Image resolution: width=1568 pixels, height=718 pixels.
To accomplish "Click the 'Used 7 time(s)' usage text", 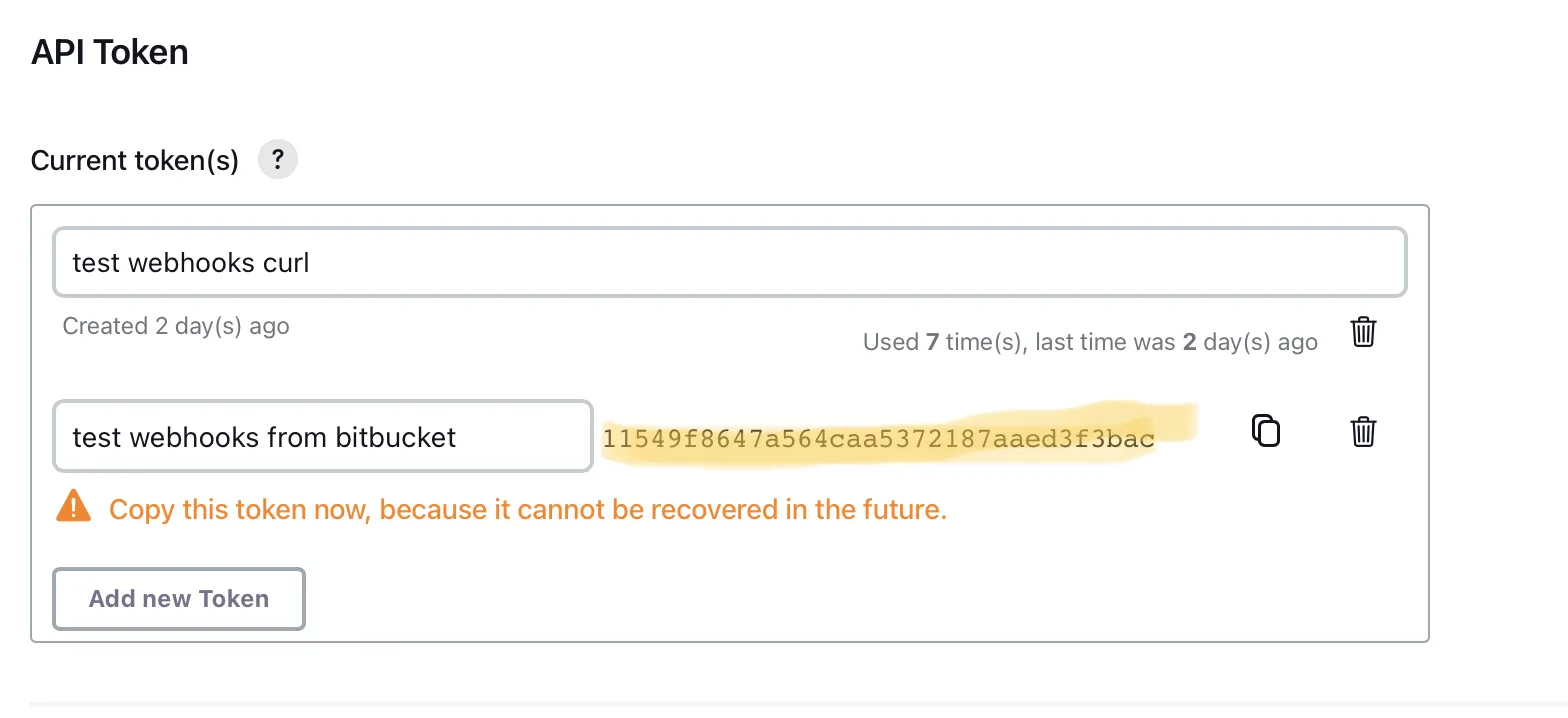I will tap(943, 342).
